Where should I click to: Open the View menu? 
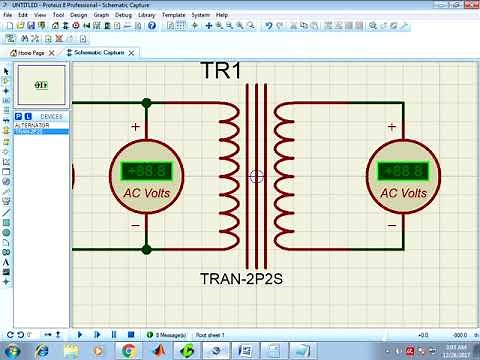(x=40, y=15)
